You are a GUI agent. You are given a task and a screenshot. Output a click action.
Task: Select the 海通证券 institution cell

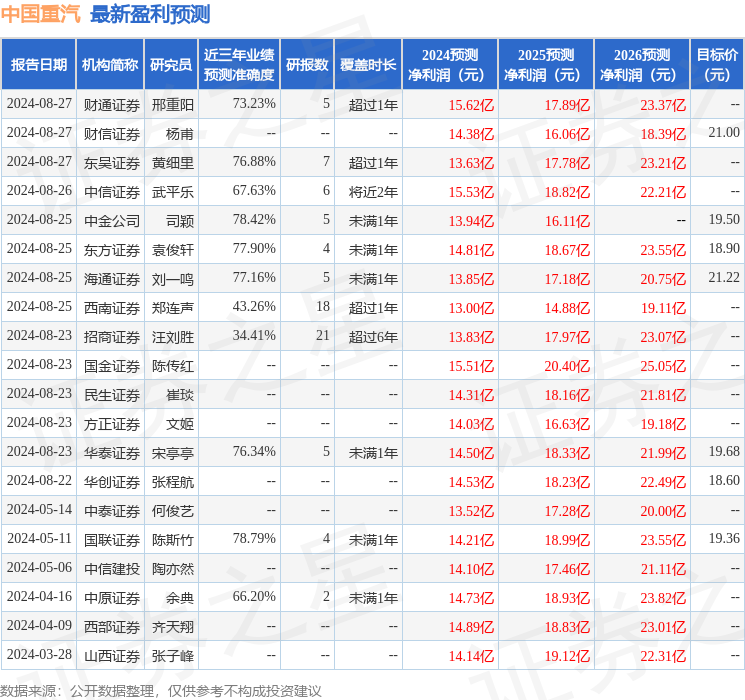point(112,279)
